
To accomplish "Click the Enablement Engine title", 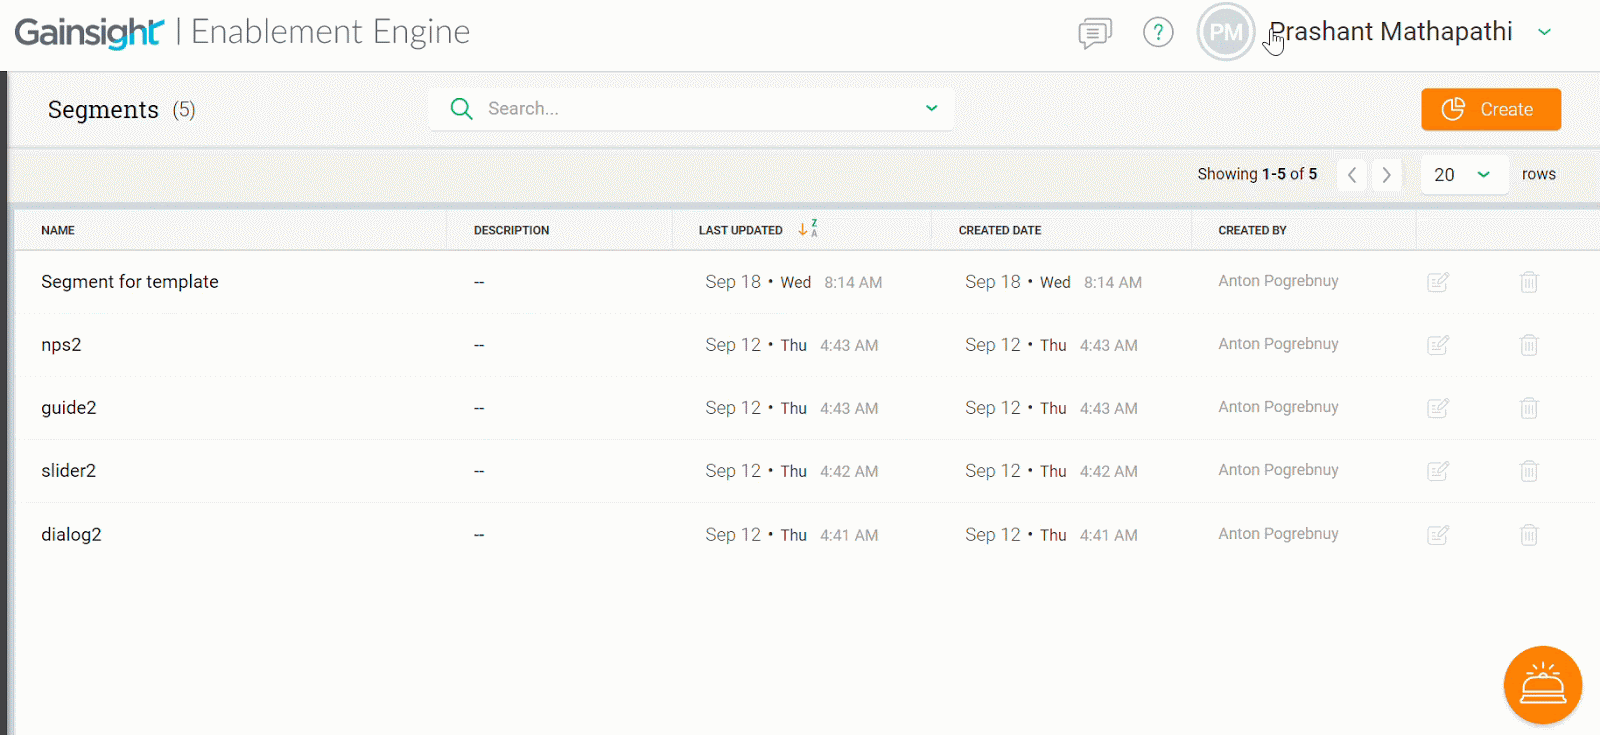I will coord(330,32).
